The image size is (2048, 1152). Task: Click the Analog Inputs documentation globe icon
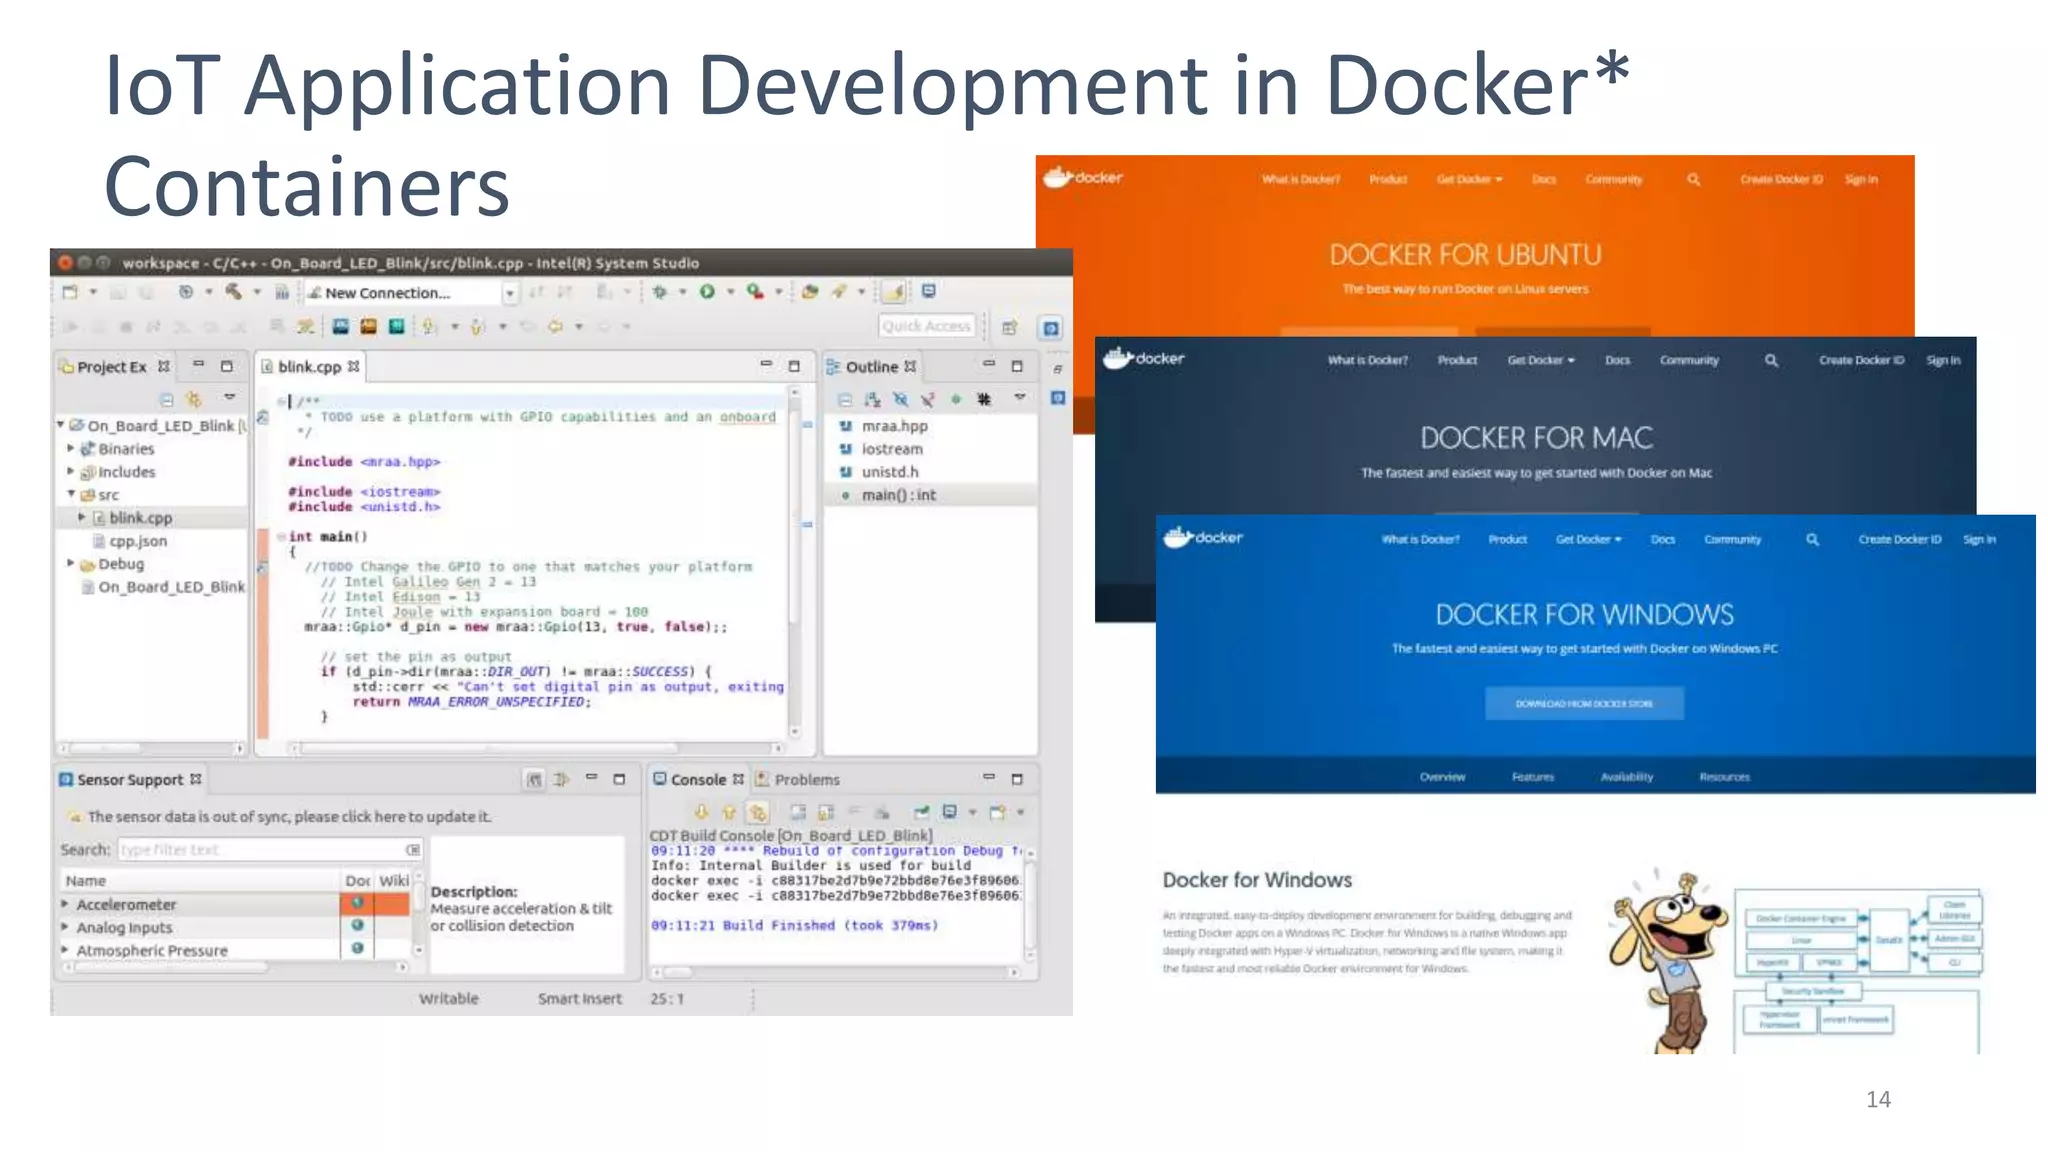click(x=357, y=926)
